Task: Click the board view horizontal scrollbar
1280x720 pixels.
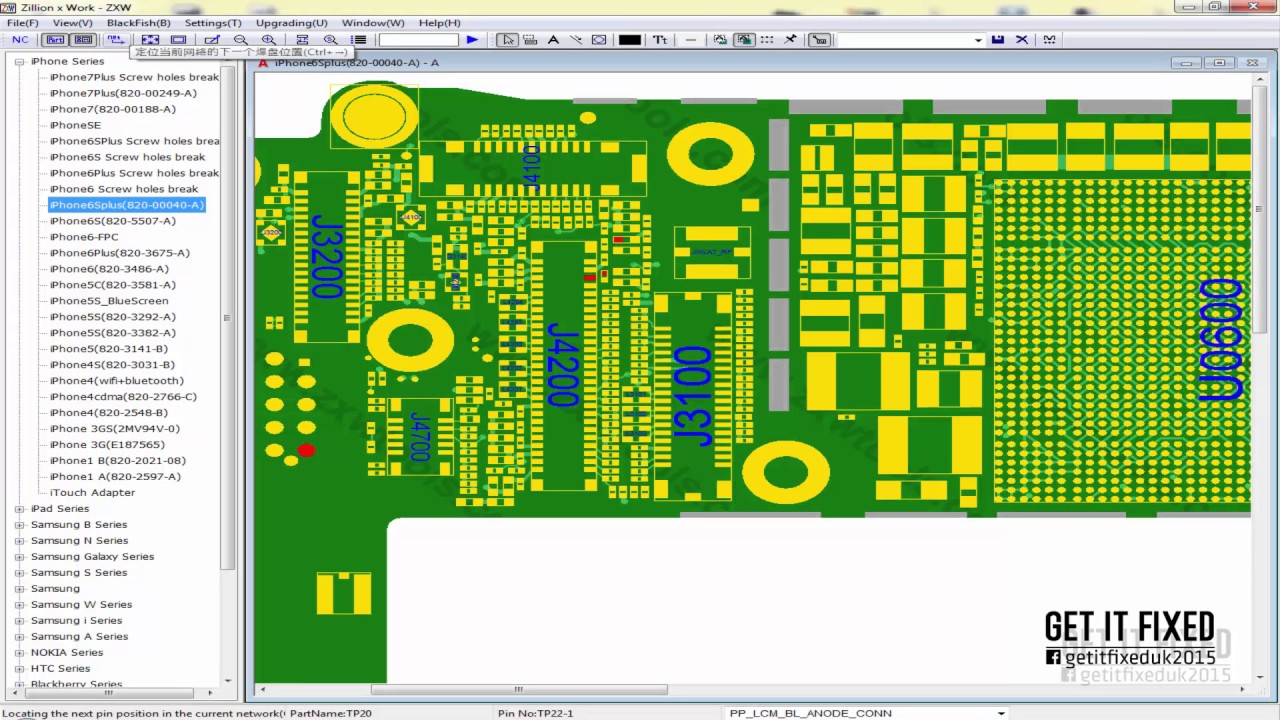Action: point(518,689)
